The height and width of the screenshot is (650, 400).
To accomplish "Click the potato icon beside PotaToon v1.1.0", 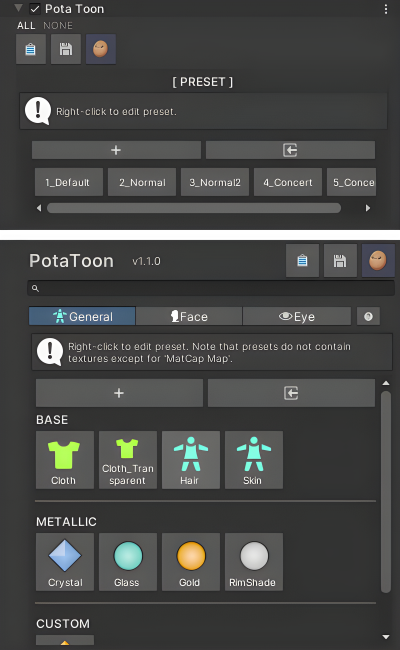I will 378,261.
